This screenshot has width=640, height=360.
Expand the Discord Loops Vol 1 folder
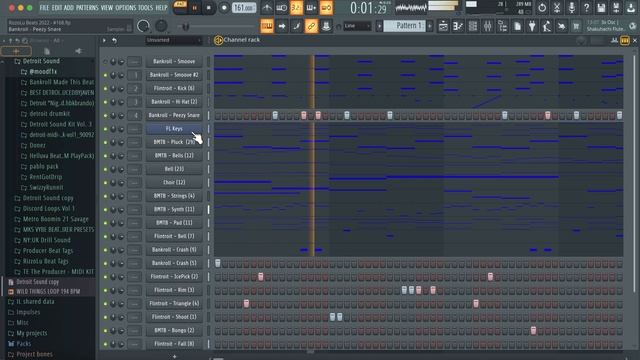(x=44, y=209)
